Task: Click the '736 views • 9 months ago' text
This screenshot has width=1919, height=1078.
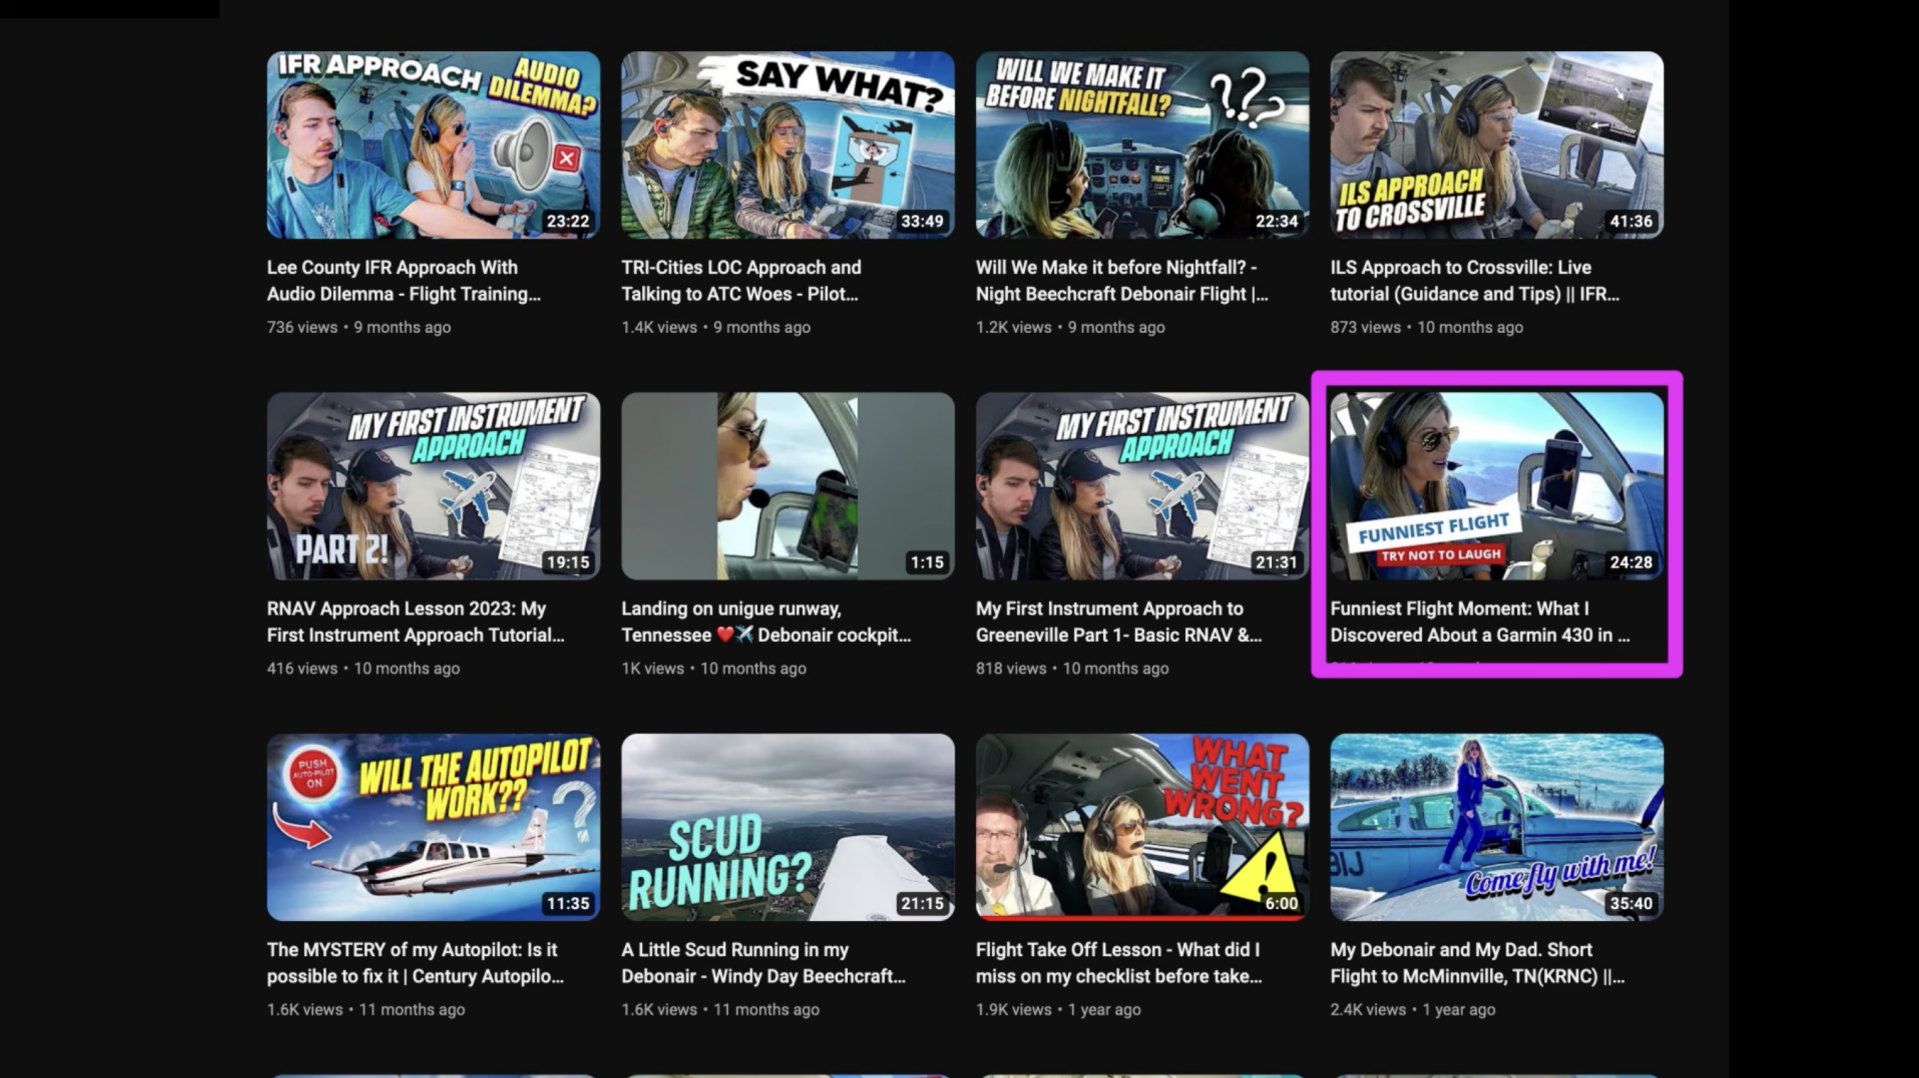Action: point(359,327)
